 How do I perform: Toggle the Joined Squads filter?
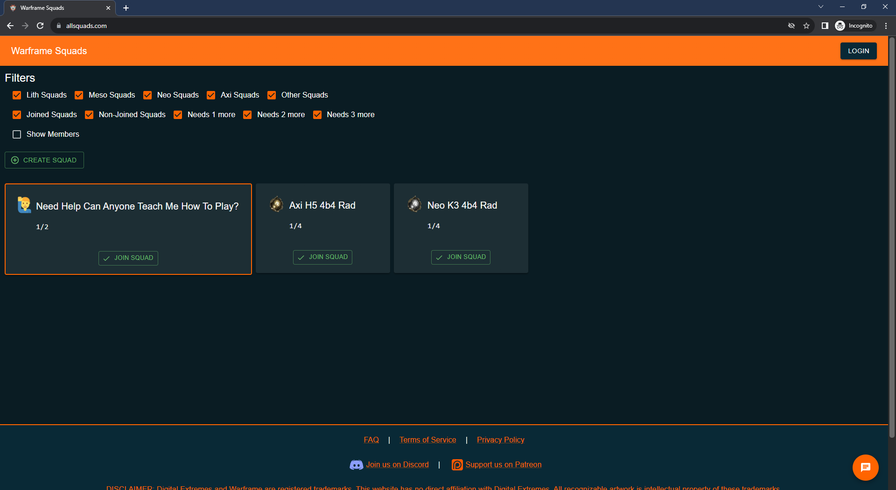[17, 115]
